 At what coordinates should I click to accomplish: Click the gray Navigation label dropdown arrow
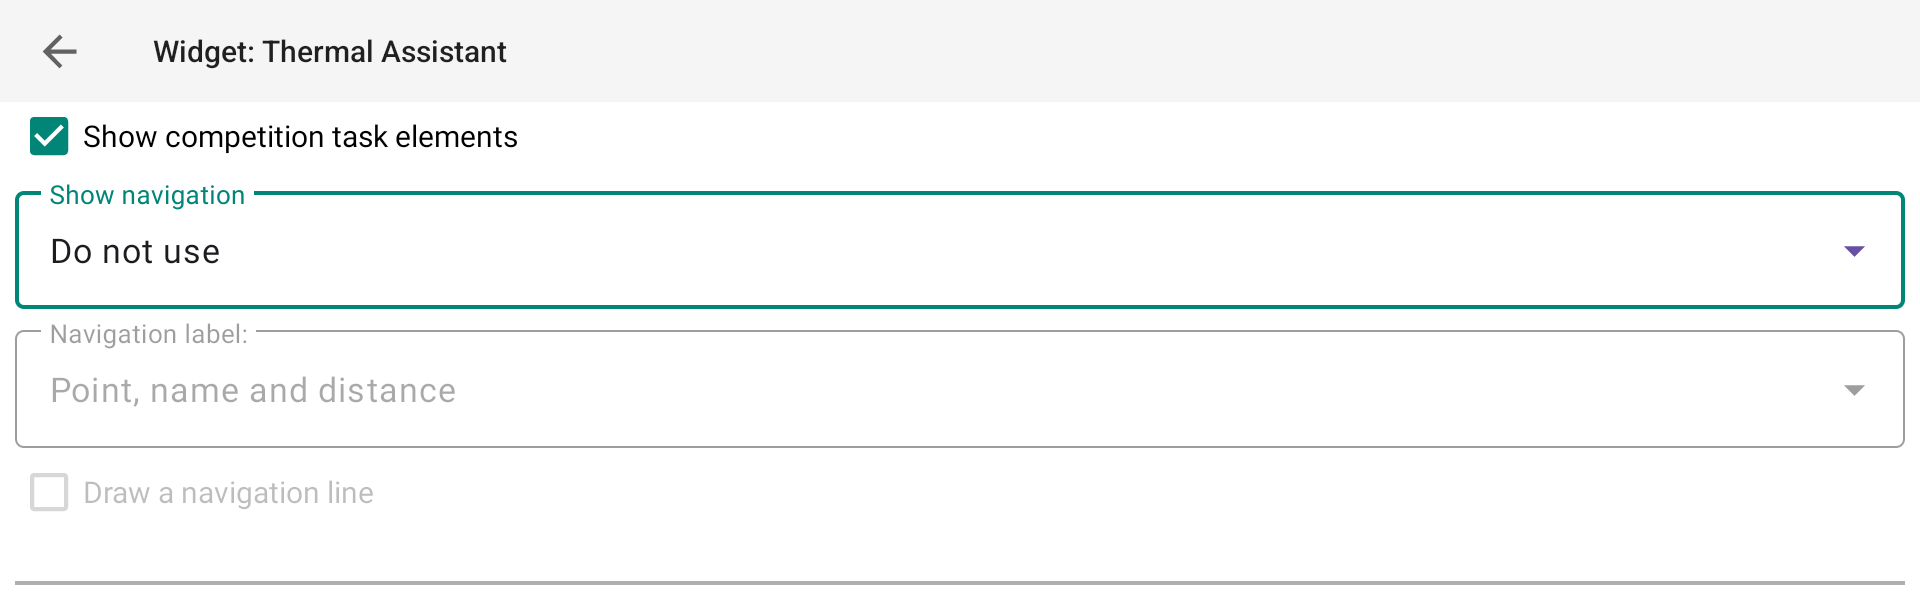pos(1854,390)
